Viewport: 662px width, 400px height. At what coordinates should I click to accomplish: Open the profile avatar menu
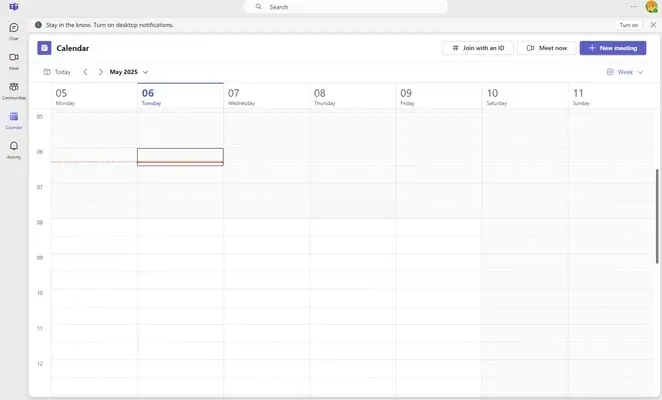[x=651, y=7]
